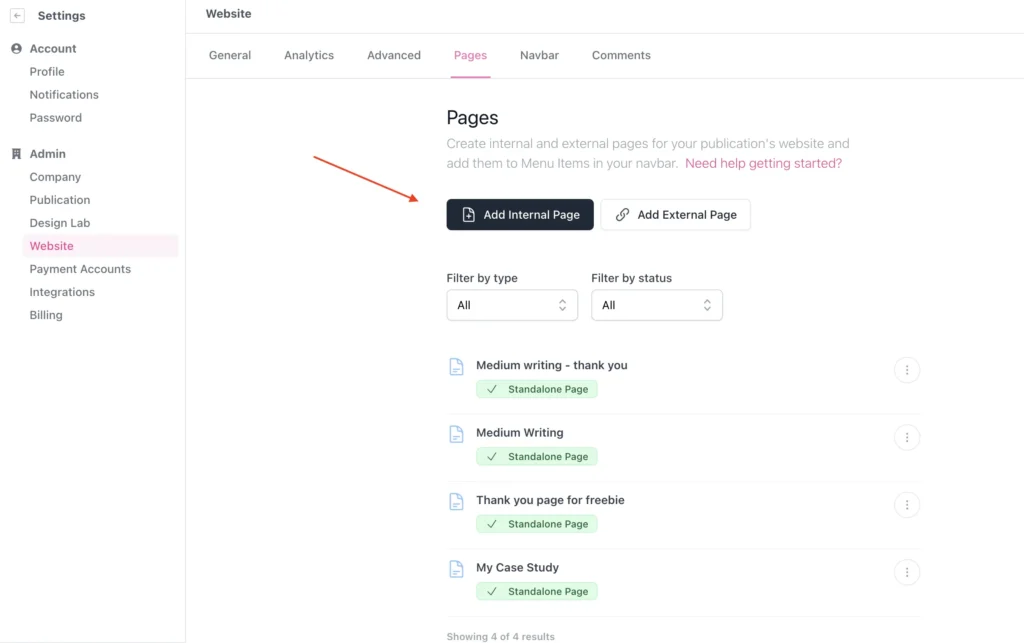Screen dimensions: 1024x643
Task: Open the three-dot menu for Medium writing - thank you
Action: (907, 369)
